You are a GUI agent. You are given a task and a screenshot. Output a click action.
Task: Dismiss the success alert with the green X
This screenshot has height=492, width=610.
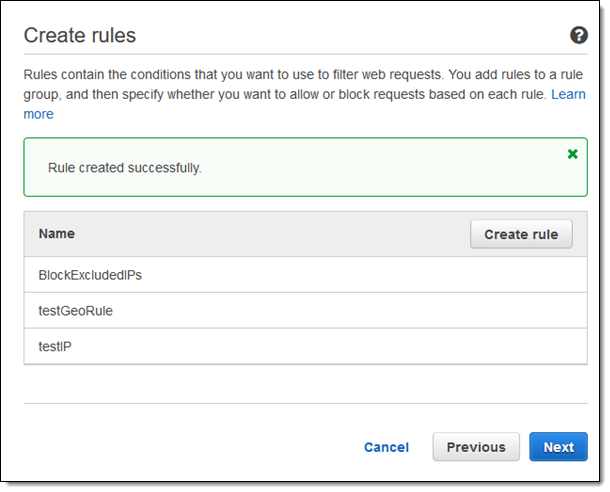point(572,154)
